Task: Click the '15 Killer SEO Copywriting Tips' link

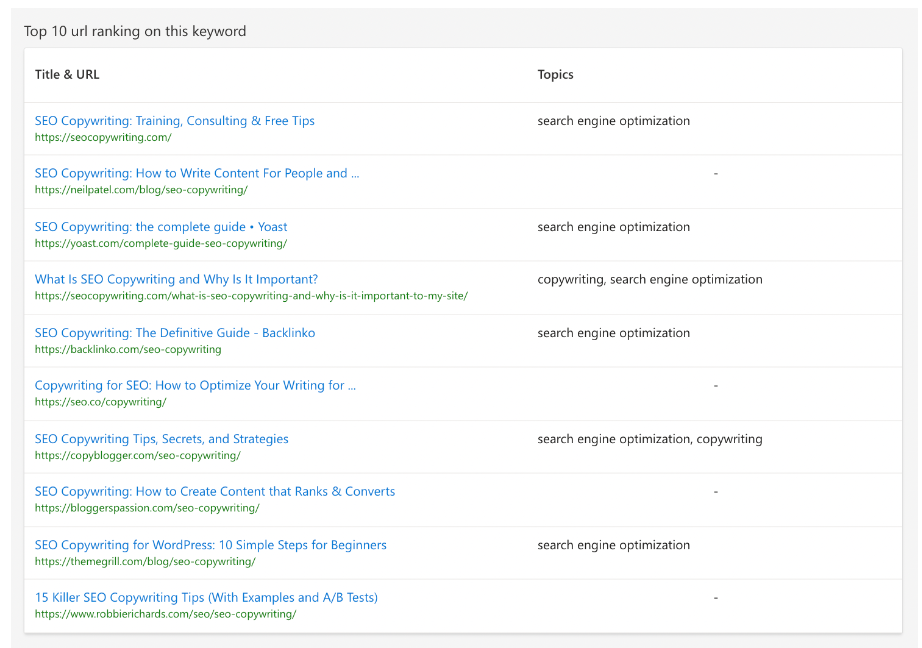Action: pos(206,598)
